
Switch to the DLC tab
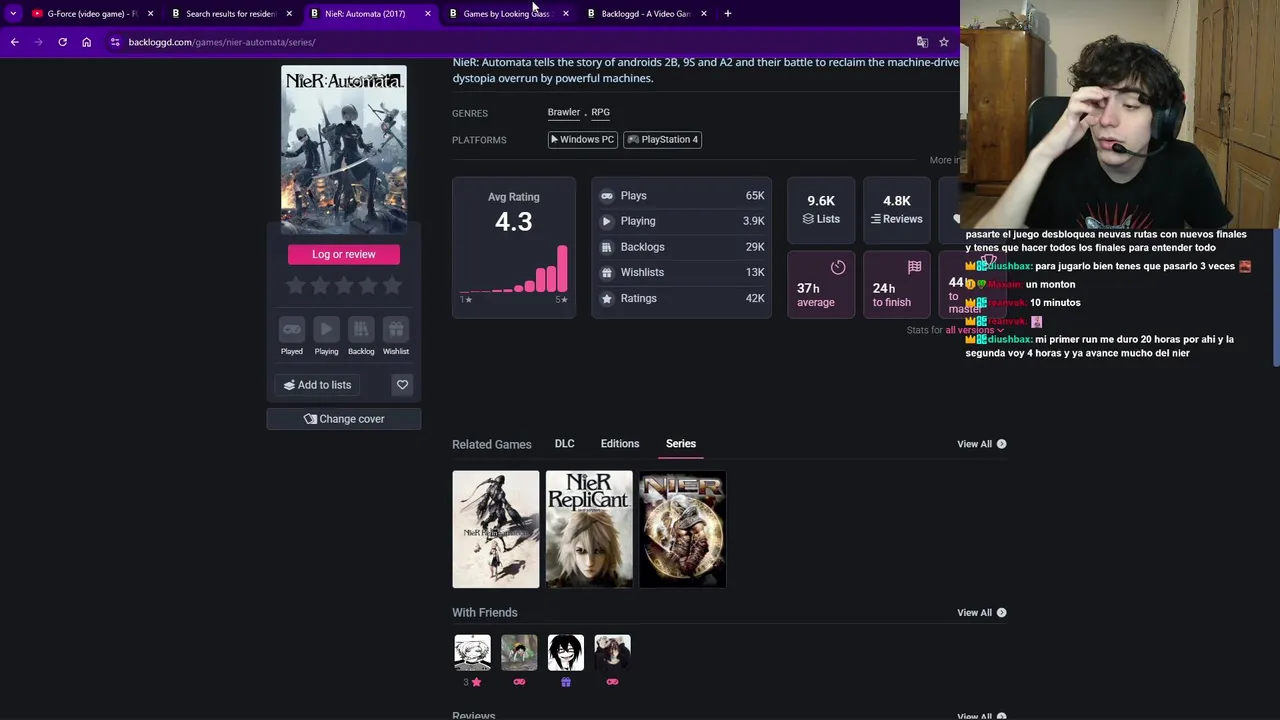click(565, 444)
